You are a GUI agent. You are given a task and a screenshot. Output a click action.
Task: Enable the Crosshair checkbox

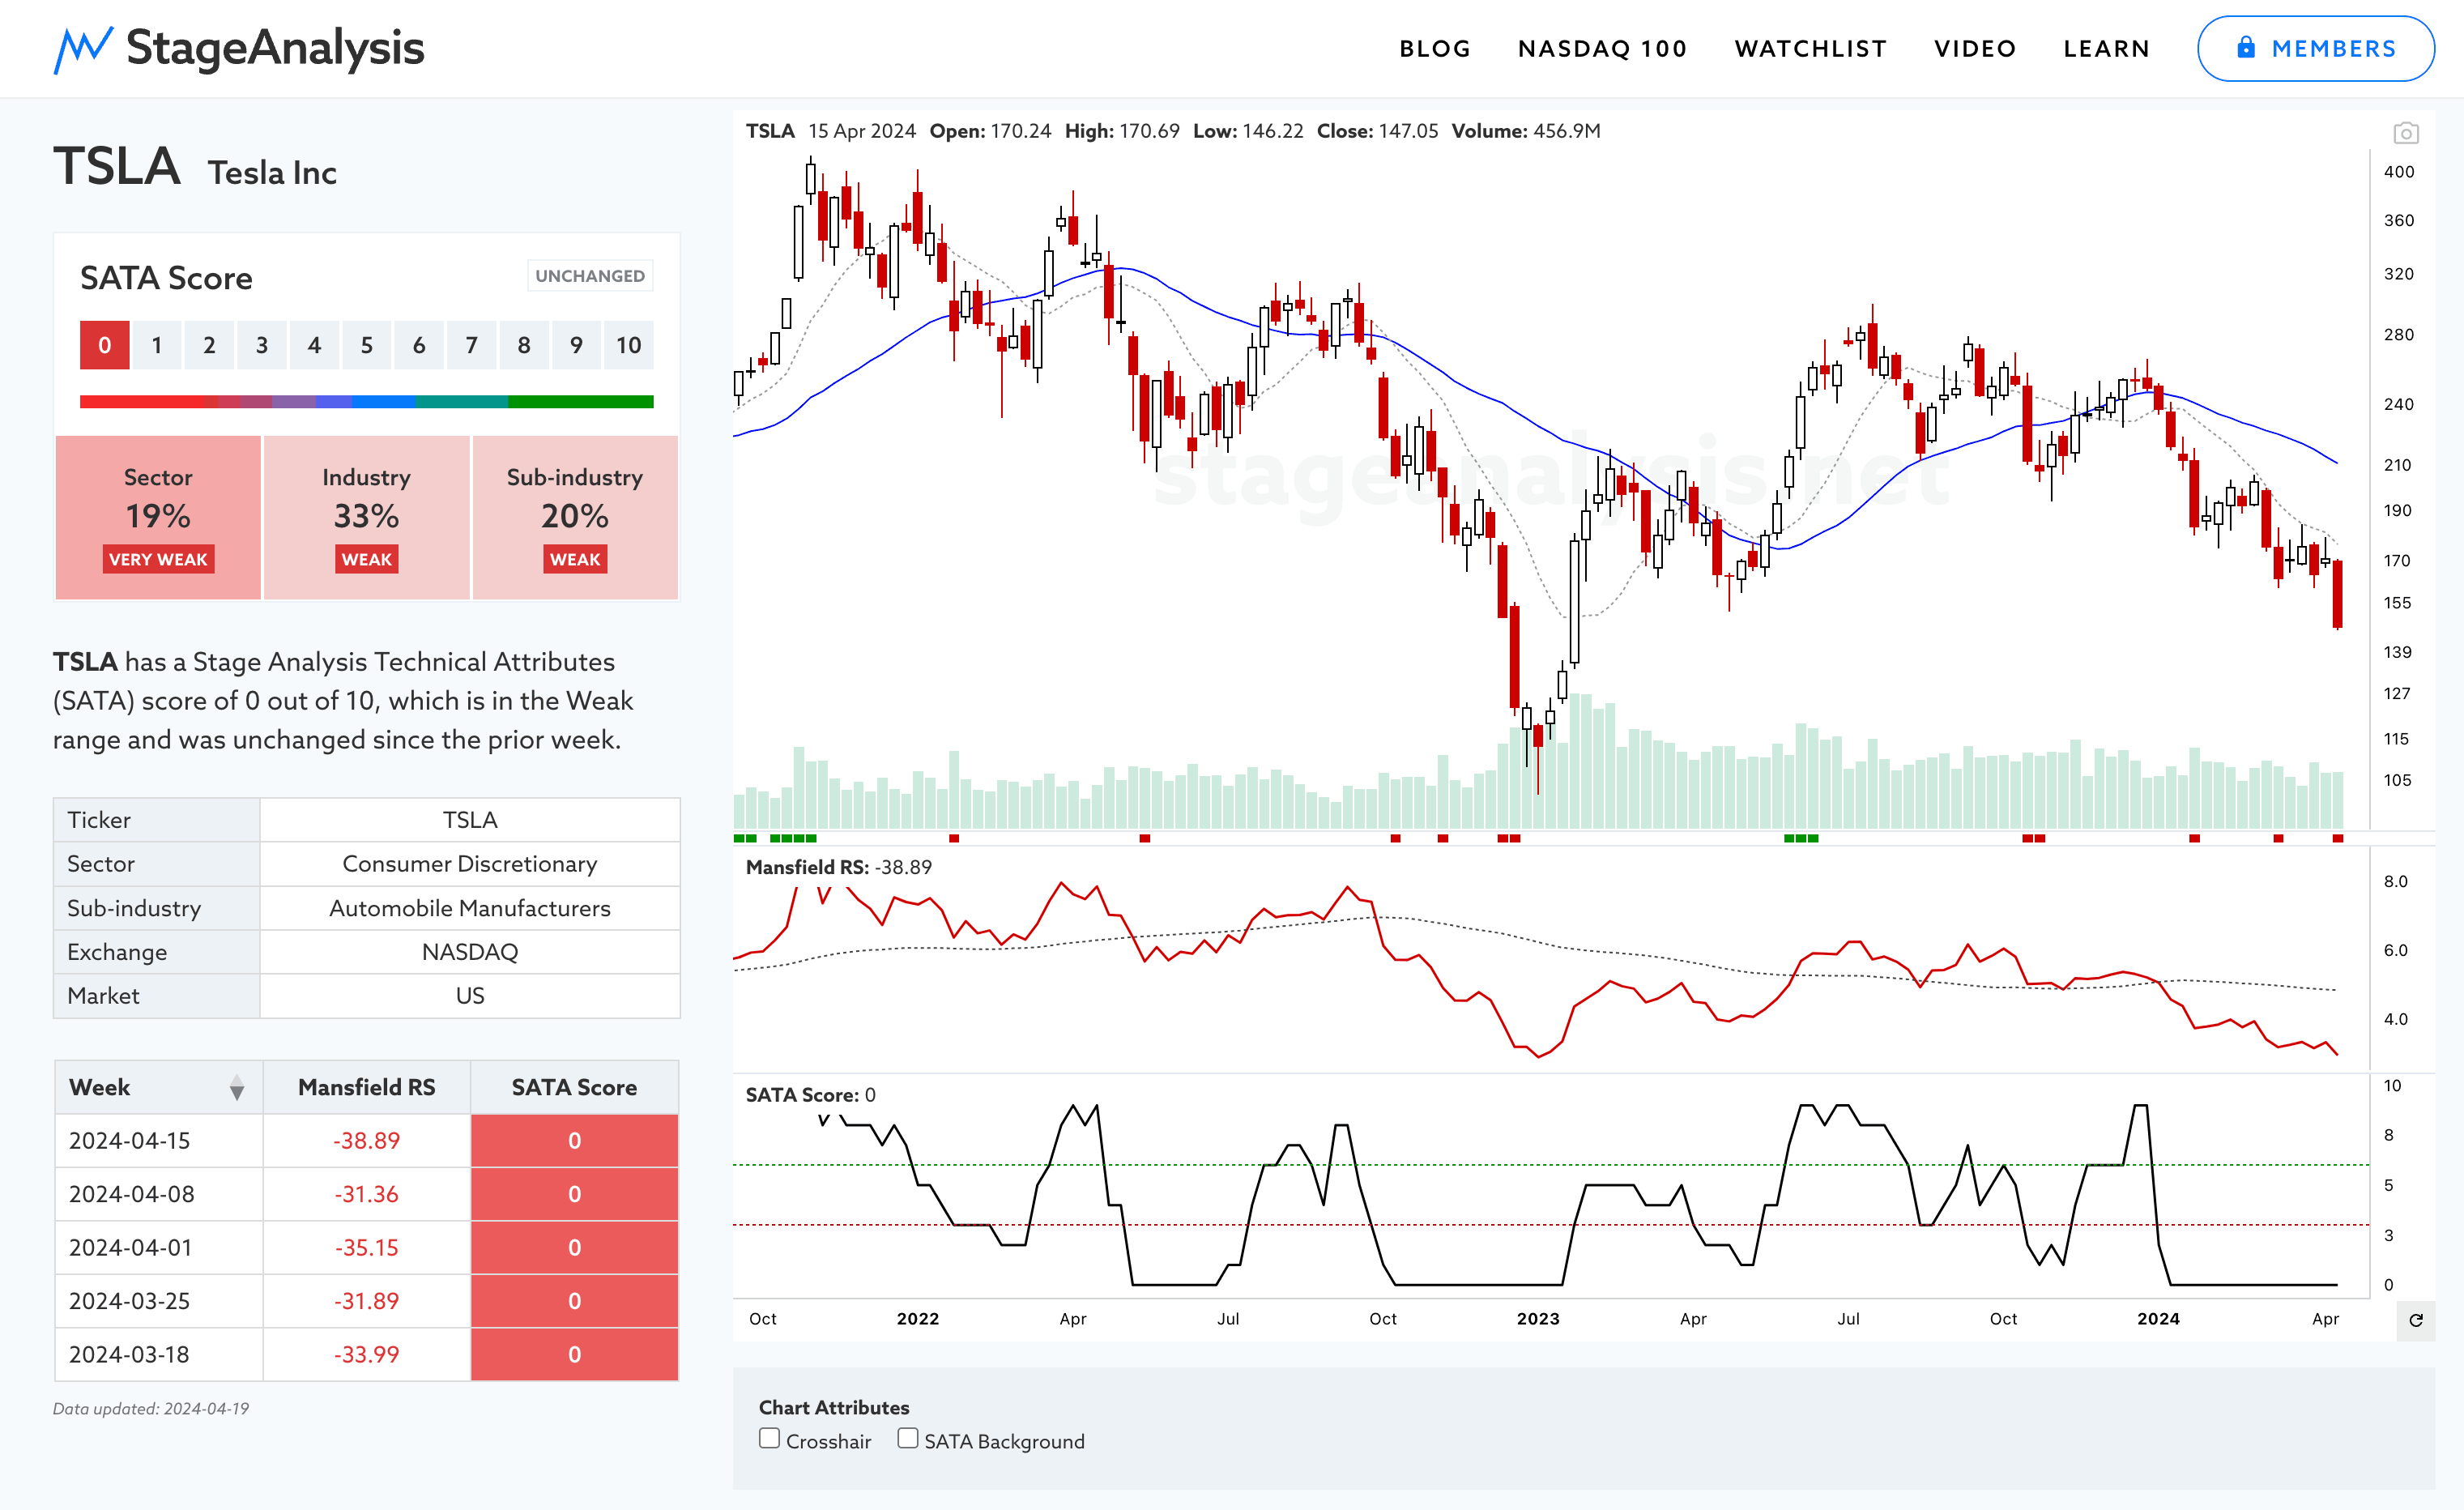click(x=769, y=1438)
